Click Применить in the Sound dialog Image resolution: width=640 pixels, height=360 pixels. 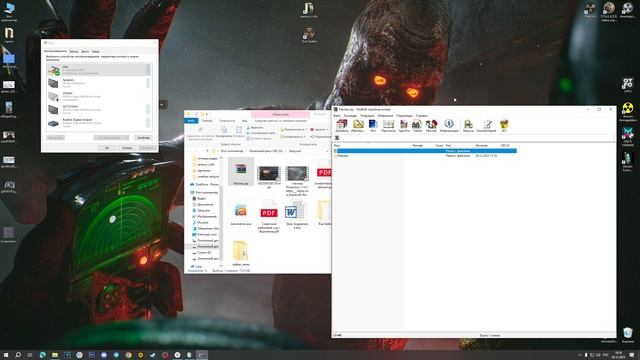point(147,148)
